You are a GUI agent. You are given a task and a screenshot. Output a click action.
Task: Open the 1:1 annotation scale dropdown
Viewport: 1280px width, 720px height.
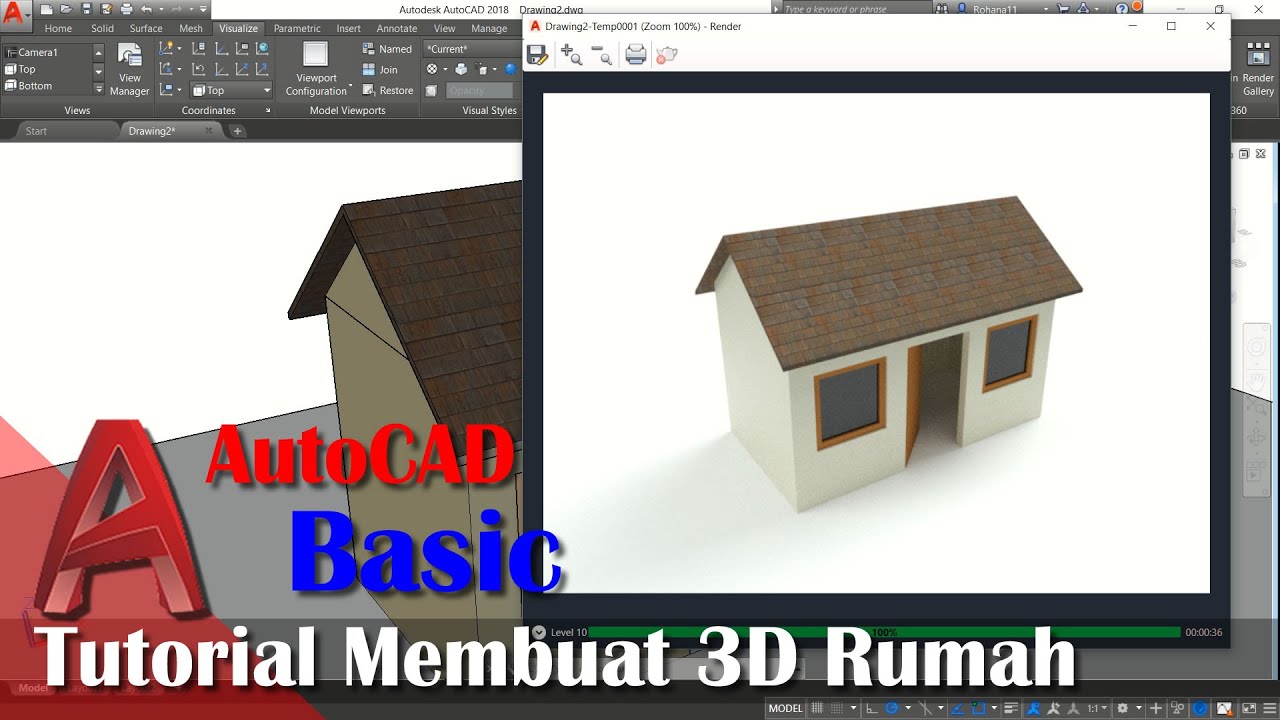coord(1098,708)
